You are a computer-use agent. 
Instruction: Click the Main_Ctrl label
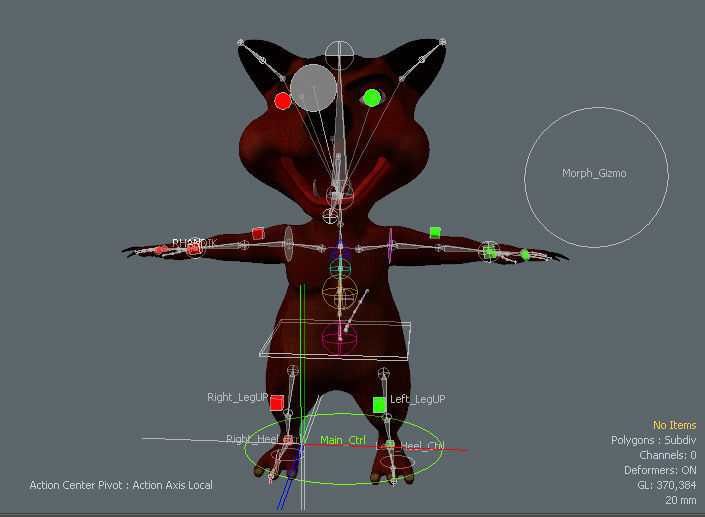[343, 440]
